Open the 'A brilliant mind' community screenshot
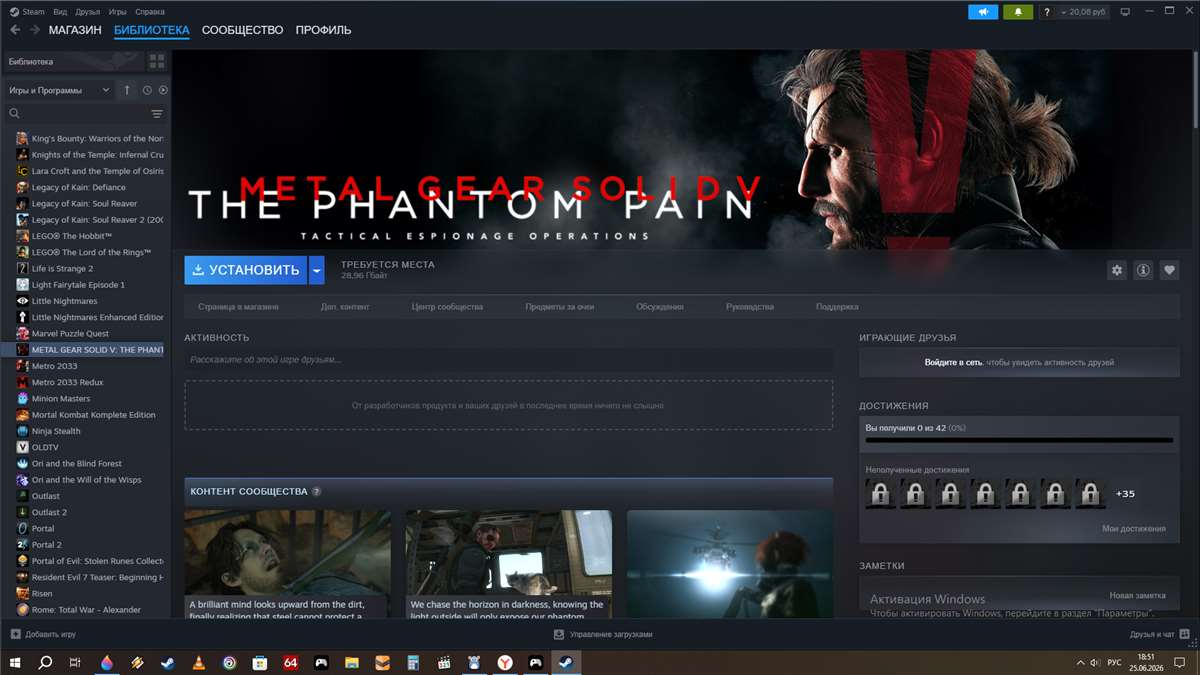This screenshot has width=1200, height=675. (287, 564)
